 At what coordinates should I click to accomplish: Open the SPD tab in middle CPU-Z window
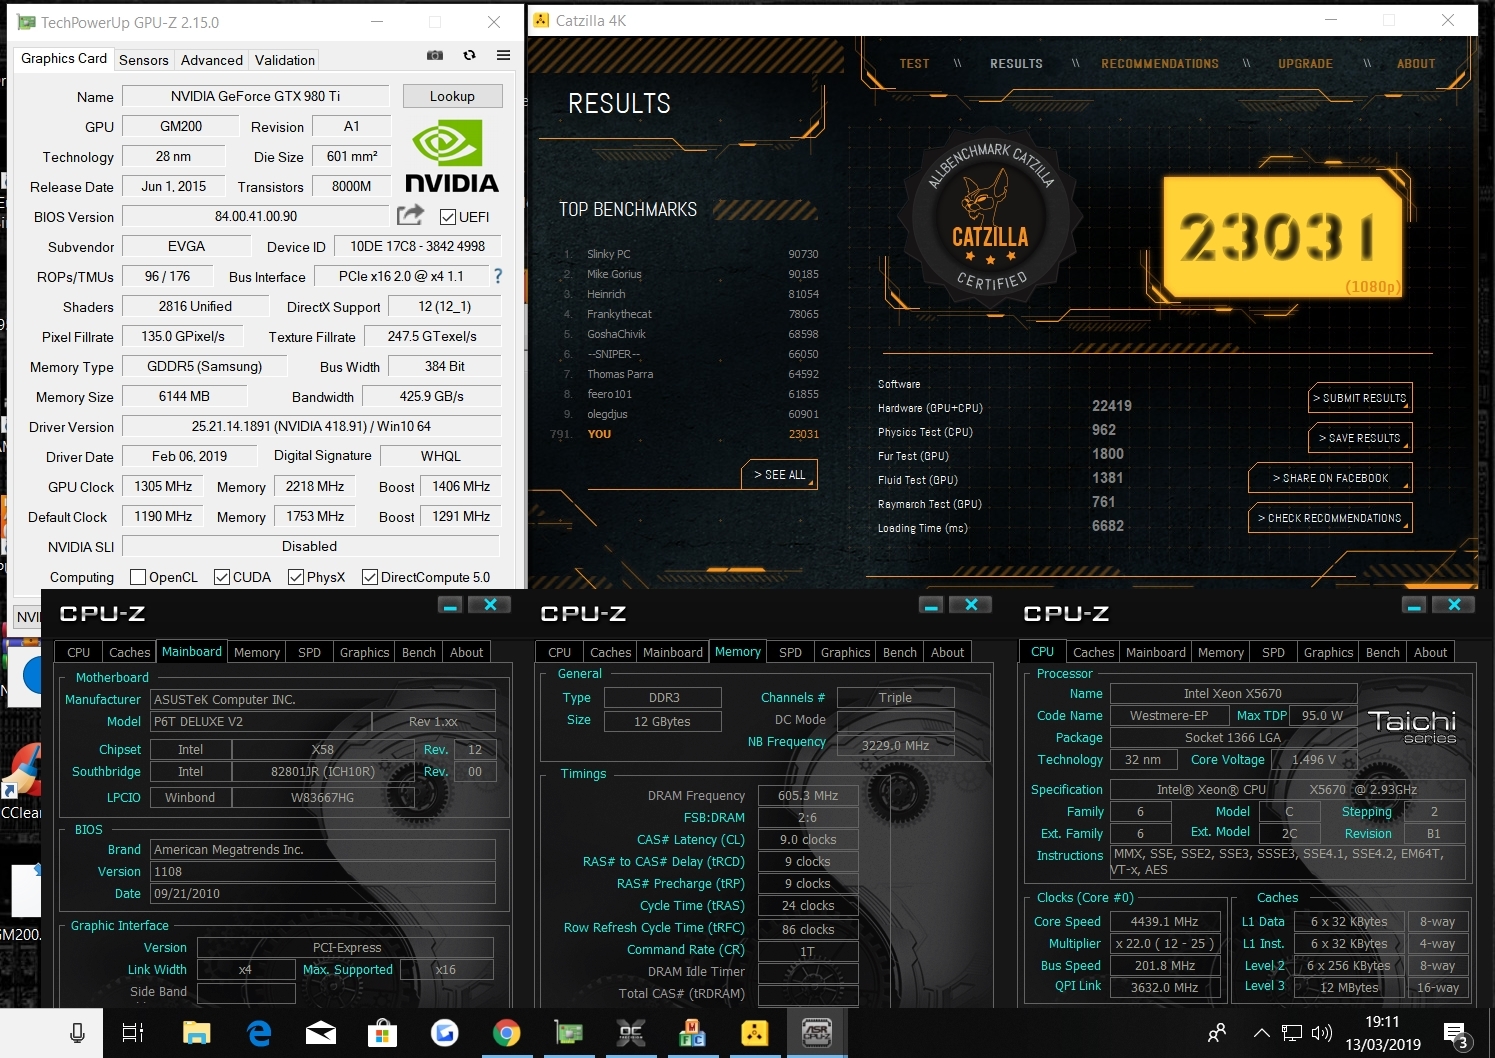pyautogui.click(x=790, y=652)
